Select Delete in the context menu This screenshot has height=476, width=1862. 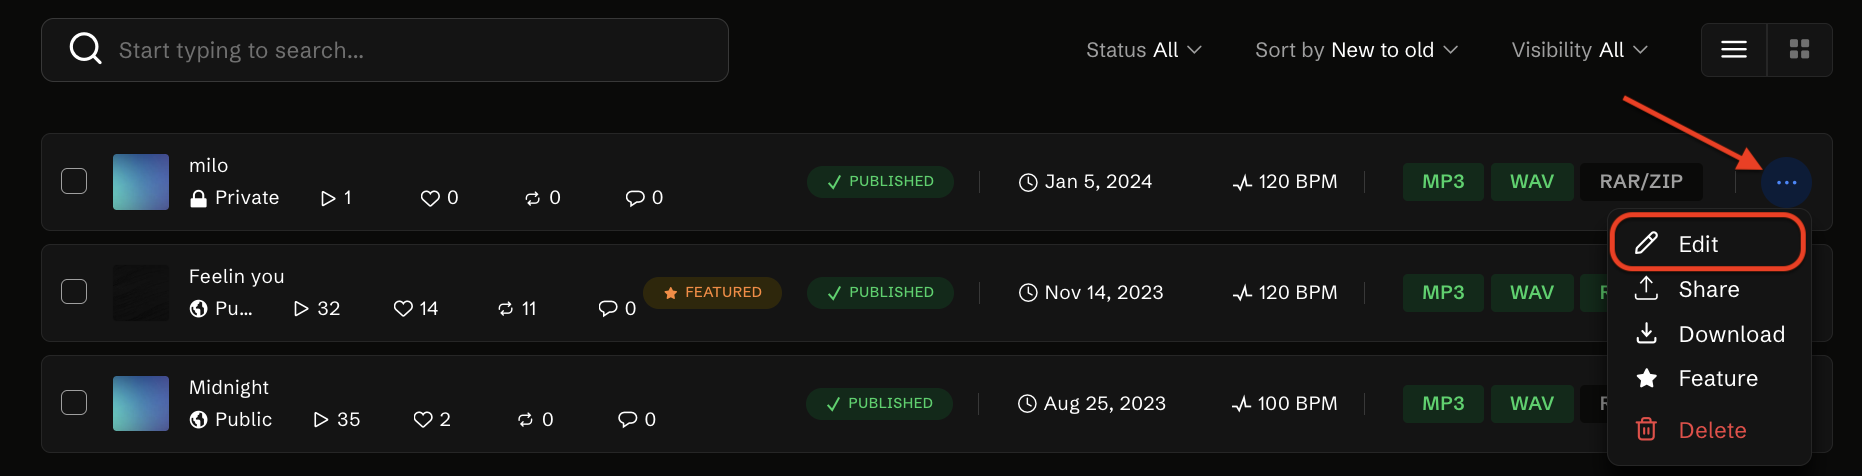[1710, 430]
